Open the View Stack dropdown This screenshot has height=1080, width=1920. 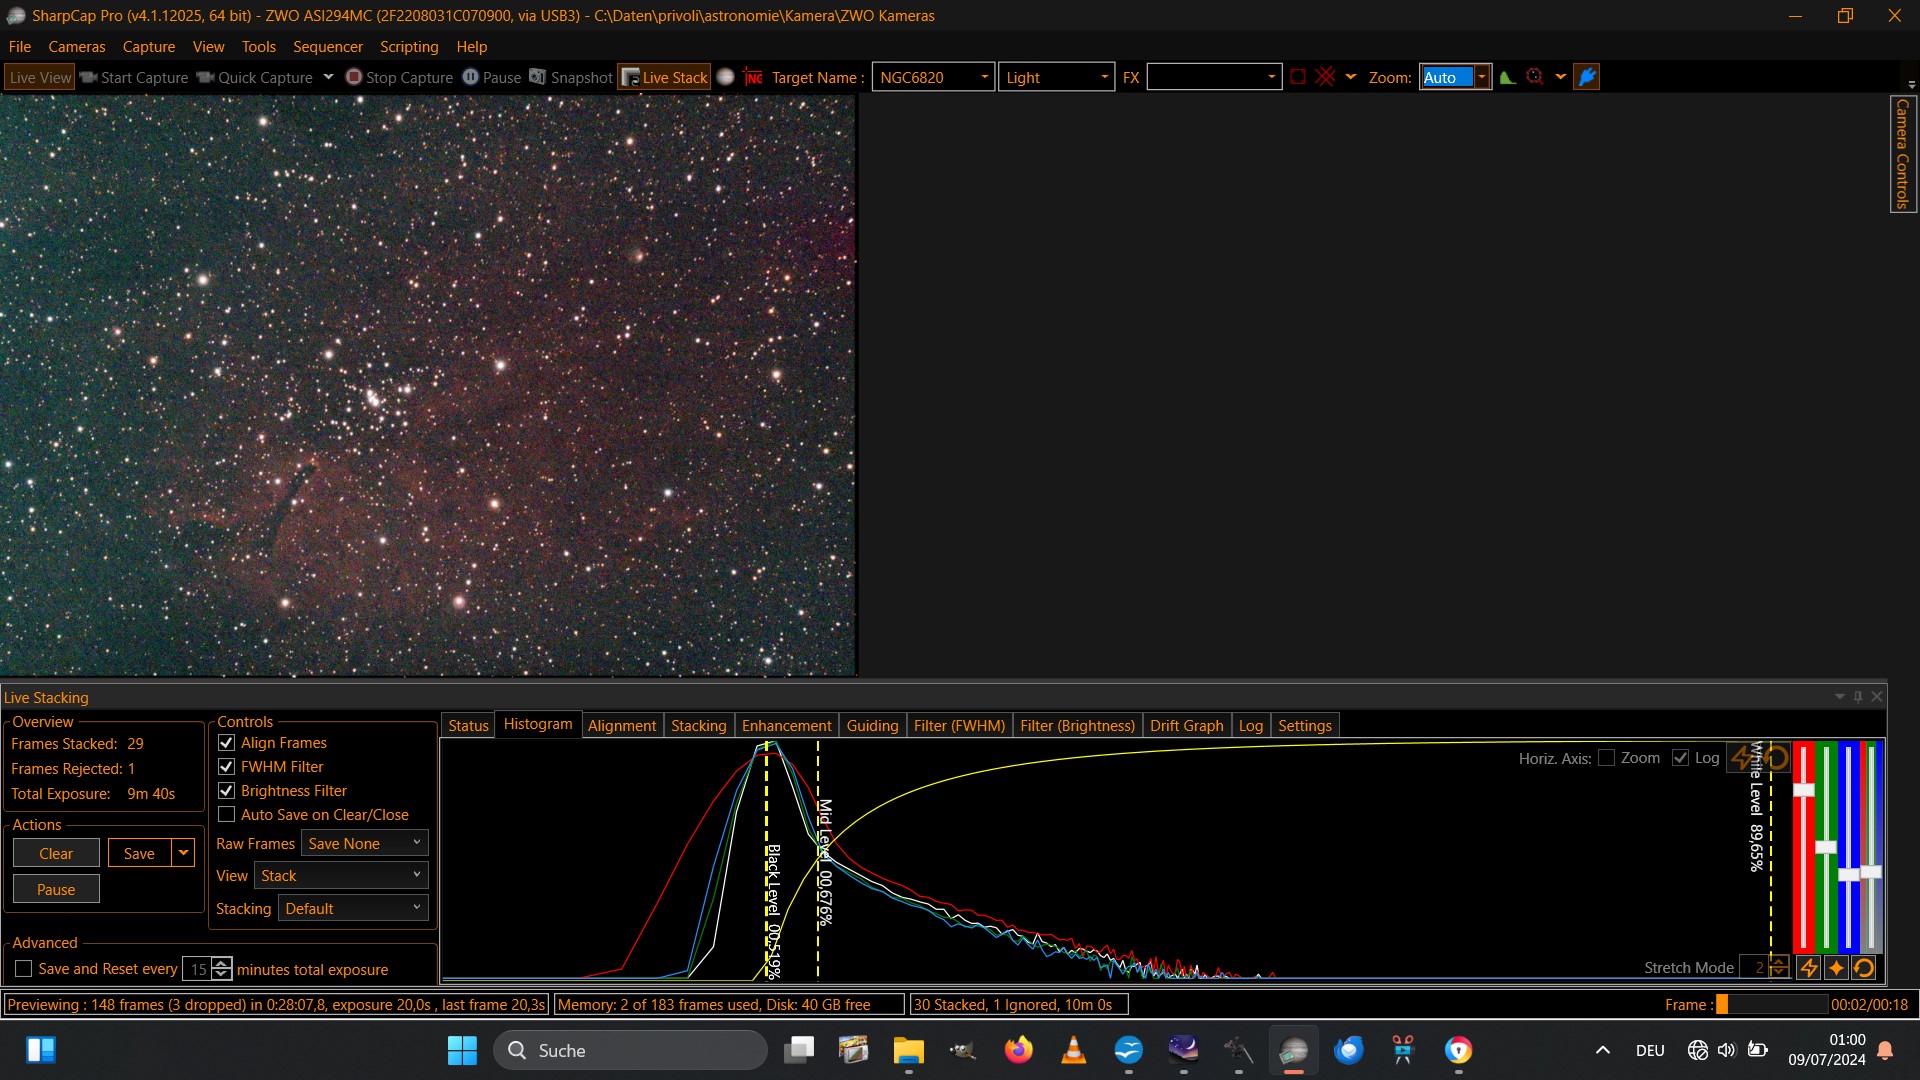(x=341, y=875)
